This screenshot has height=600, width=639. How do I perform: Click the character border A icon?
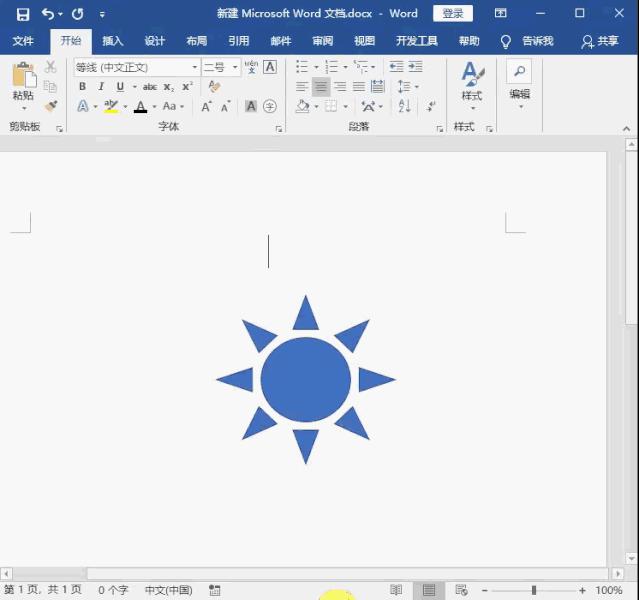coord(270,67)
